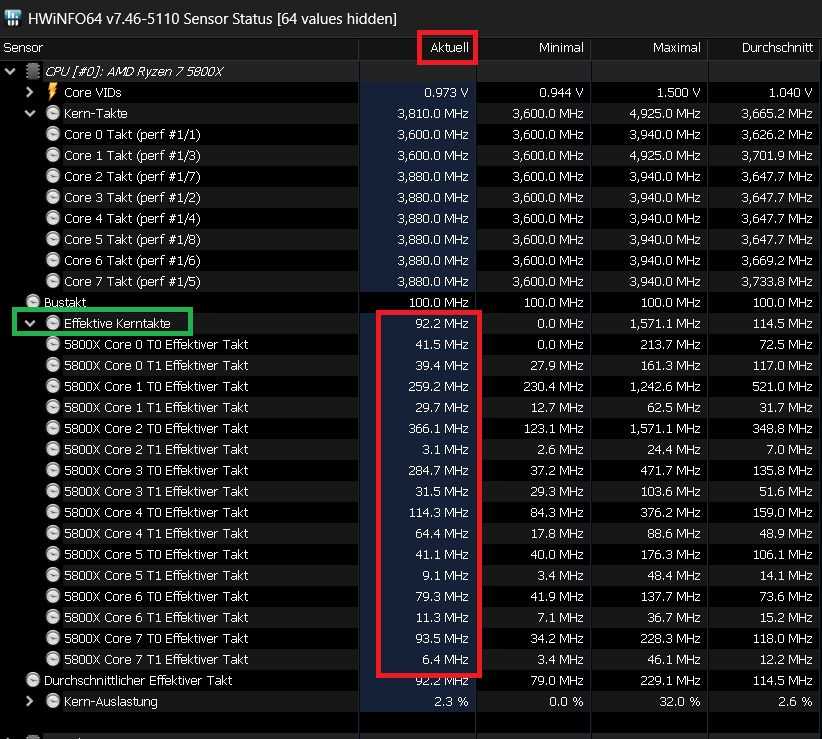Click the icon of Core 3 T1 Effektiver Takt

pyautogui.click(x=53, y=491)
